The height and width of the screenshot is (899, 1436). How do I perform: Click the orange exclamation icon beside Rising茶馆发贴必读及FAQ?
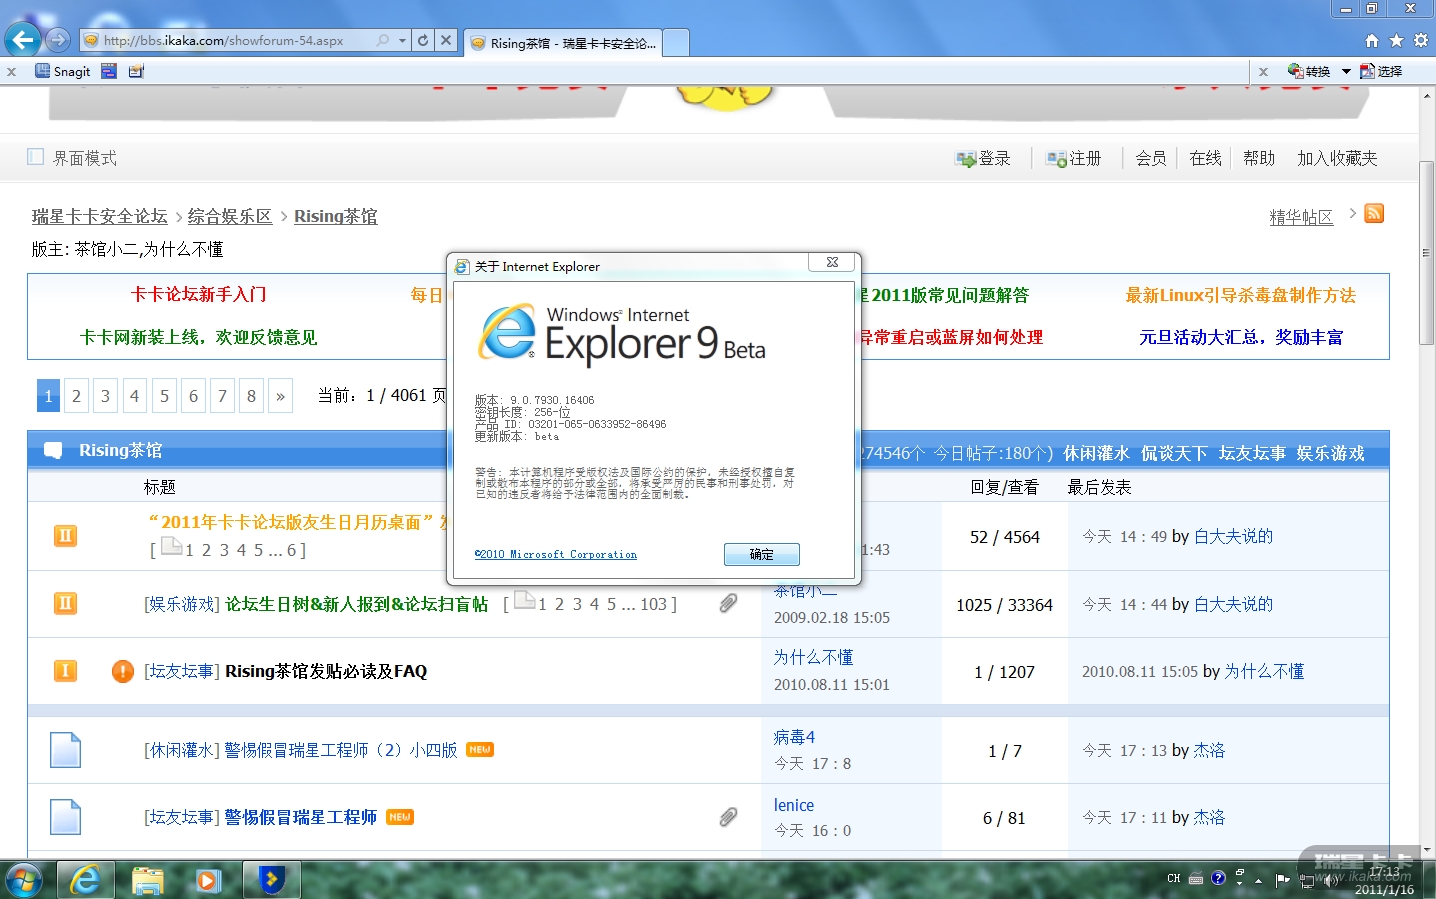[123, 671]
